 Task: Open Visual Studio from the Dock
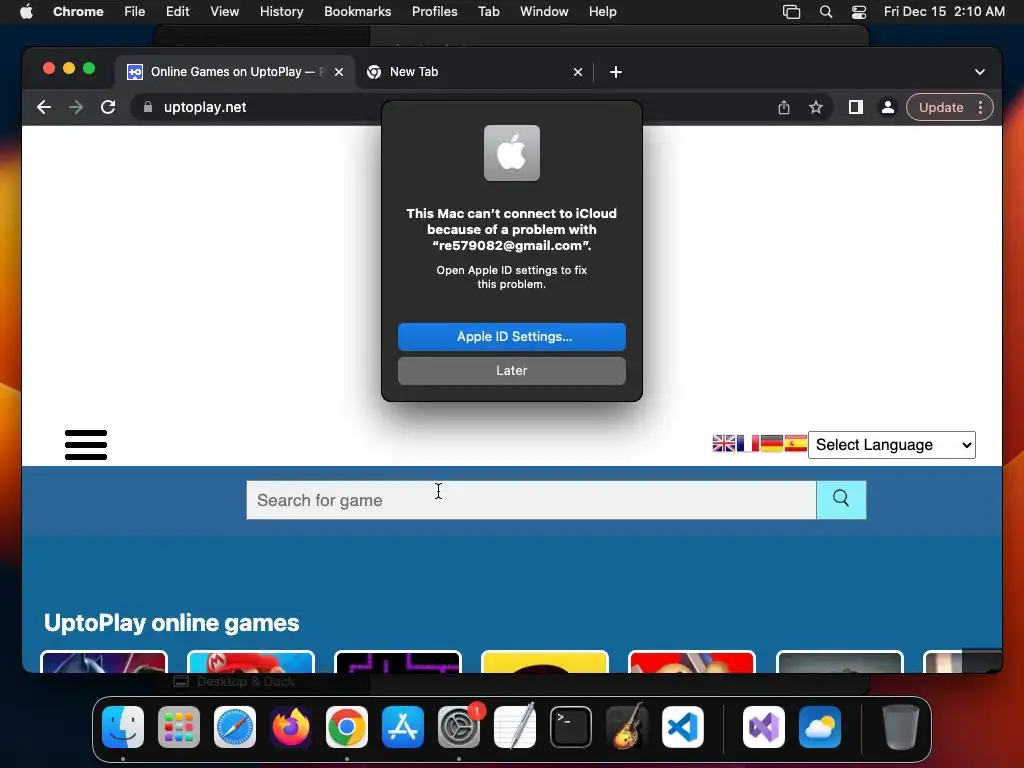coord(763,727)
